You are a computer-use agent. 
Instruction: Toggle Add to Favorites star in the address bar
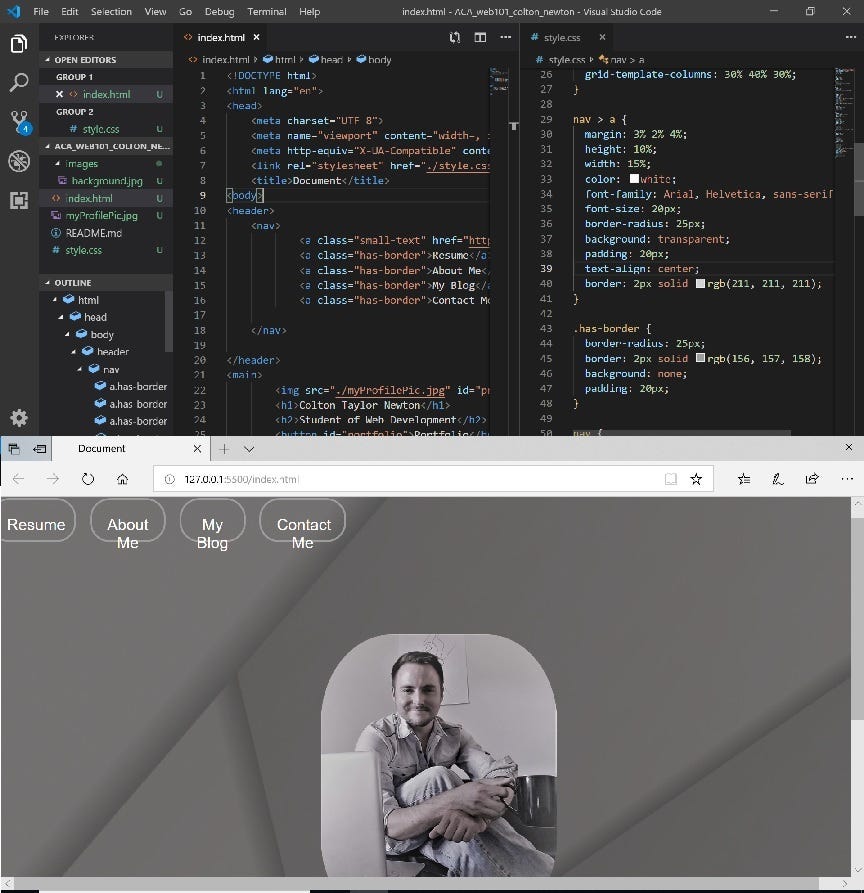click(696, 479)
